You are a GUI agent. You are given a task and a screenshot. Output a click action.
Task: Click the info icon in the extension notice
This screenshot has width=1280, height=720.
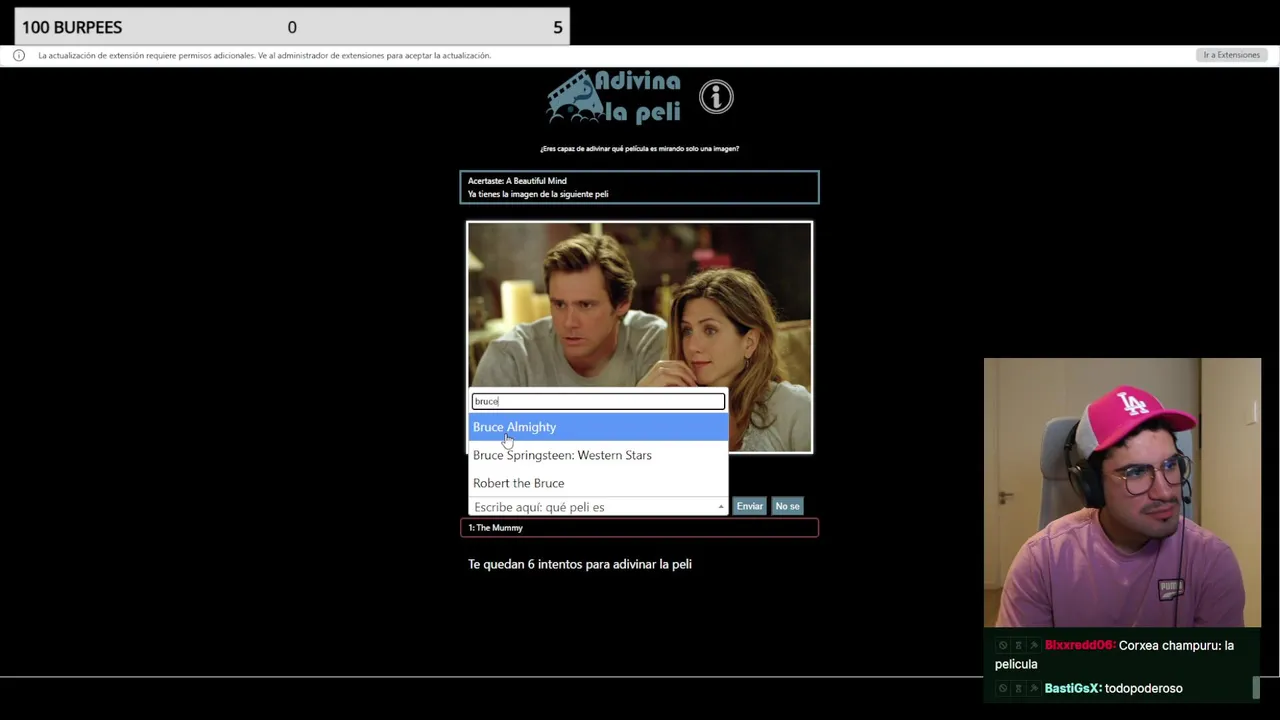[x=18, y=56]
